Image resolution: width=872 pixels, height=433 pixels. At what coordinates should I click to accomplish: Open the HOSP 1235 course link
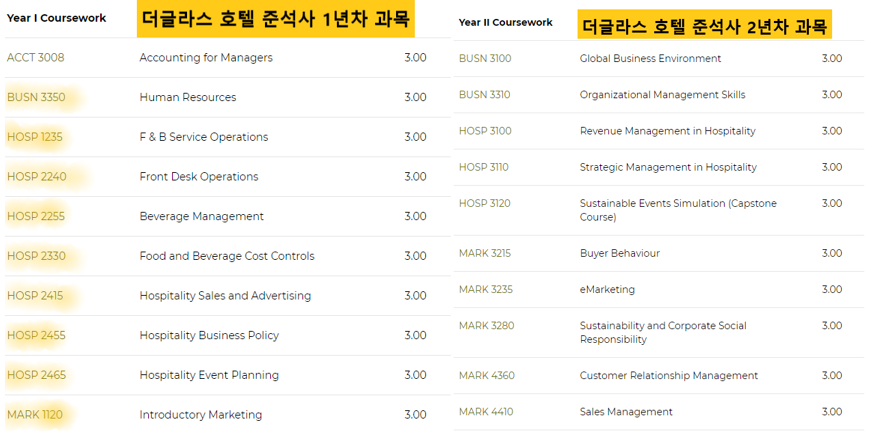coord(34,137)
